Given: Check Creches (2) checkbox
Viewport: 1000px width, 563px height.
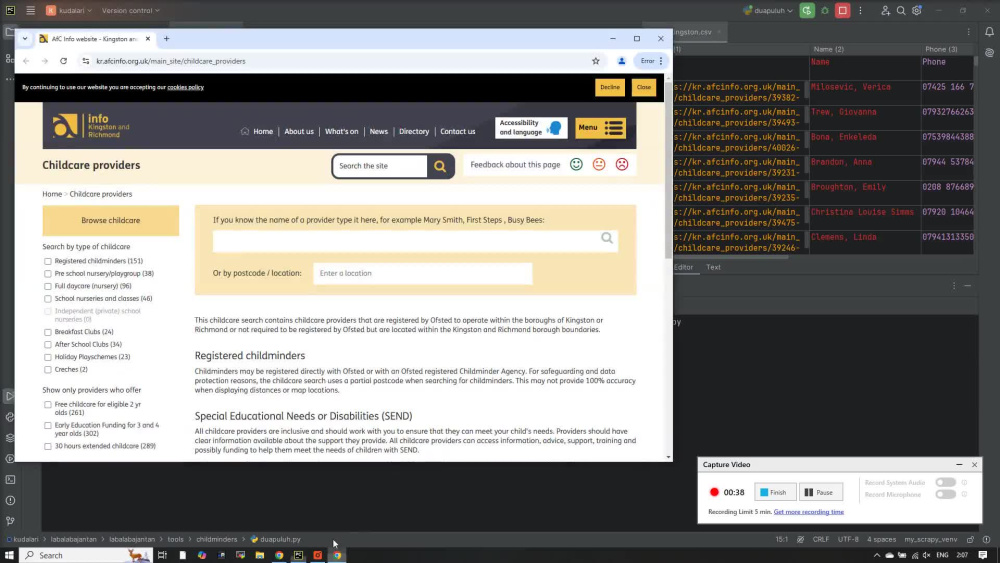Looking at the screenshot, I should pos(48,370).
